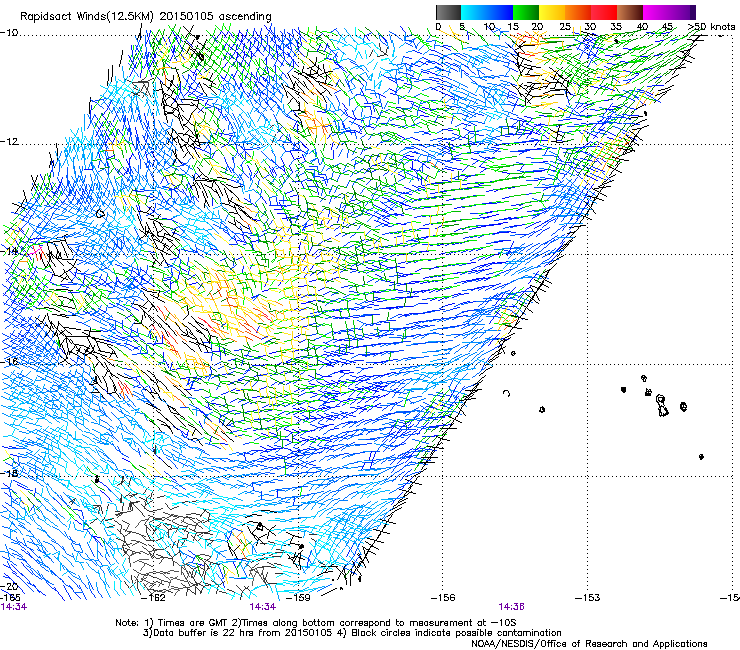The width and height of the screenshot is (740, 650).
Task: Click the -12 latitude axis label
Action: 9,142
